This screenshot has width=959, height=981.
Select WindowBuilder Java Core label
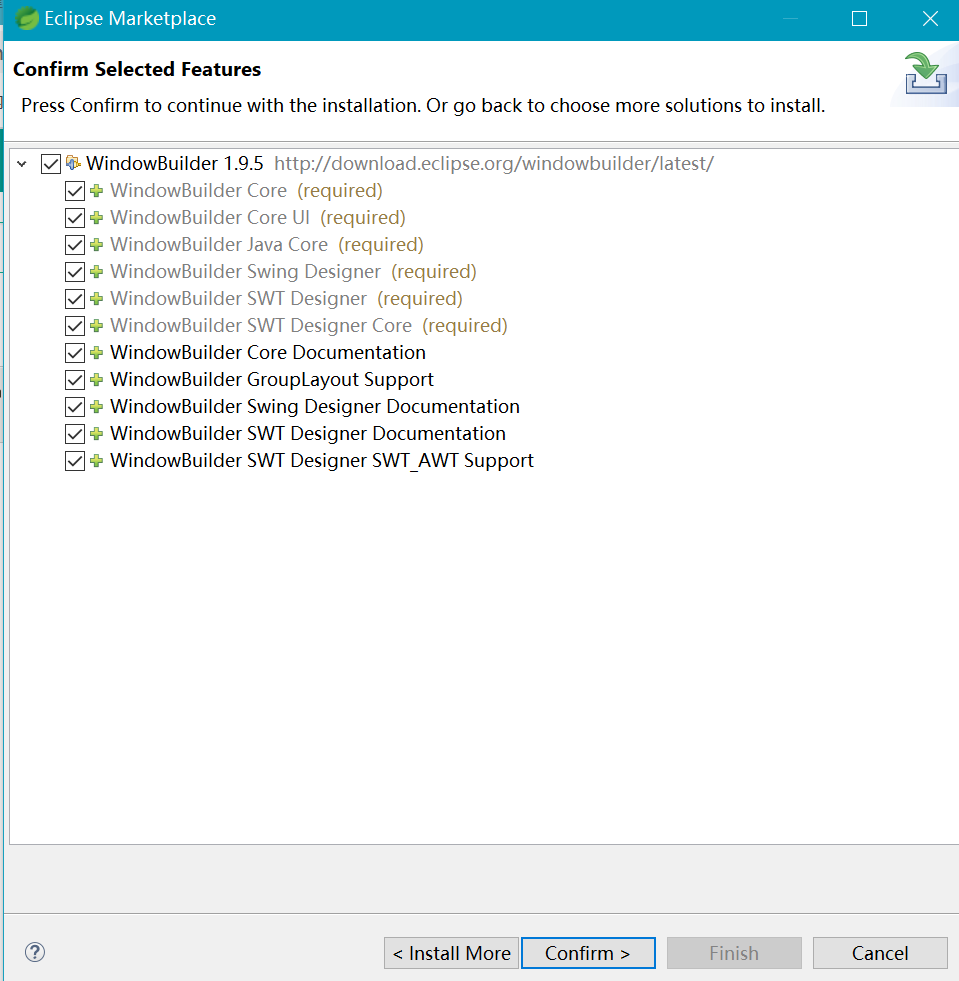coord(267,244)
